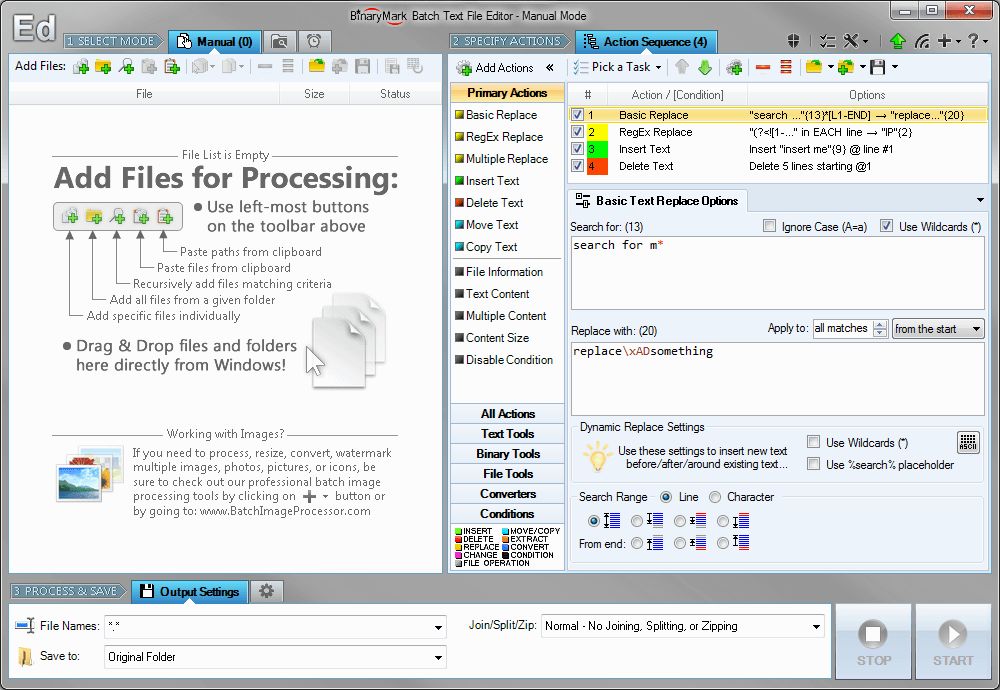Click the ASCII table button
The image size is (1000, 690).
(x=967, y=442)
